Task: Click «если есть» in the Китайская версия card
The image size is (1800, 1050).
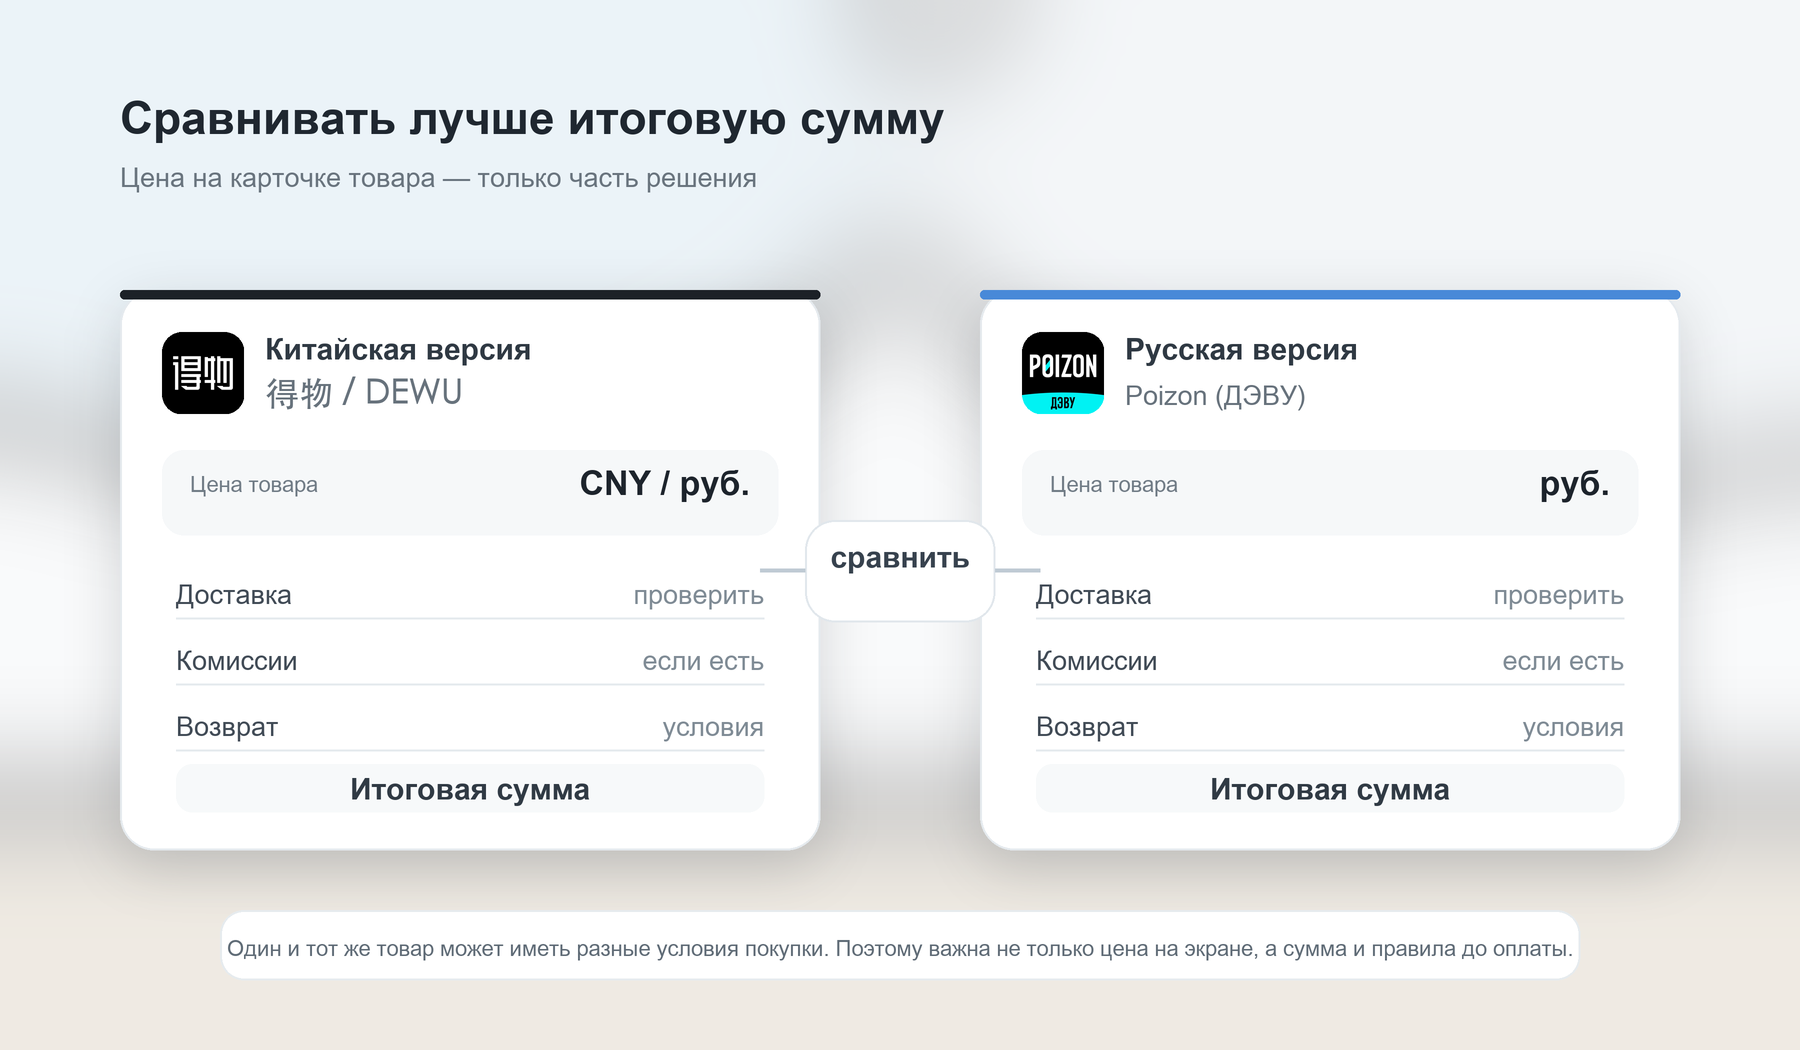Action: click(703, 661)
